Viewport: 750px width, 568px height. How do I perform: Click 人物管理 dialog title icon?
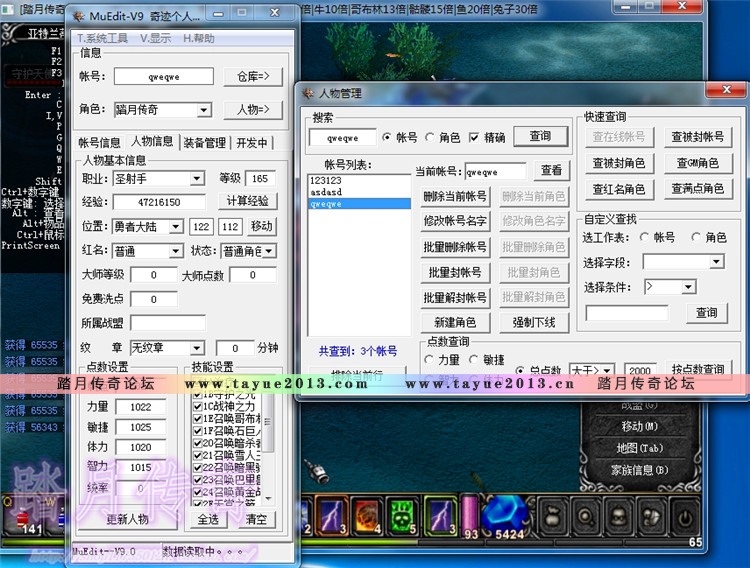tap(309, 93)
